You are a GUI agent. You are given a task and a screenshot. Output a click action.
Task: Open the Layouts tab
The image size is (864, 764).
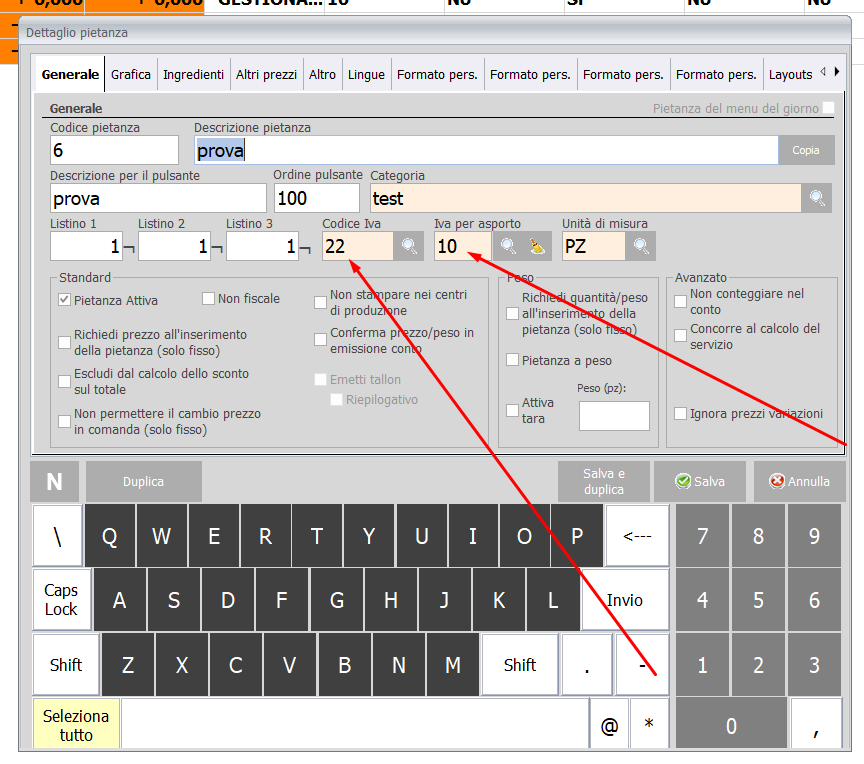pyautogui.click(x=790, y=74)
